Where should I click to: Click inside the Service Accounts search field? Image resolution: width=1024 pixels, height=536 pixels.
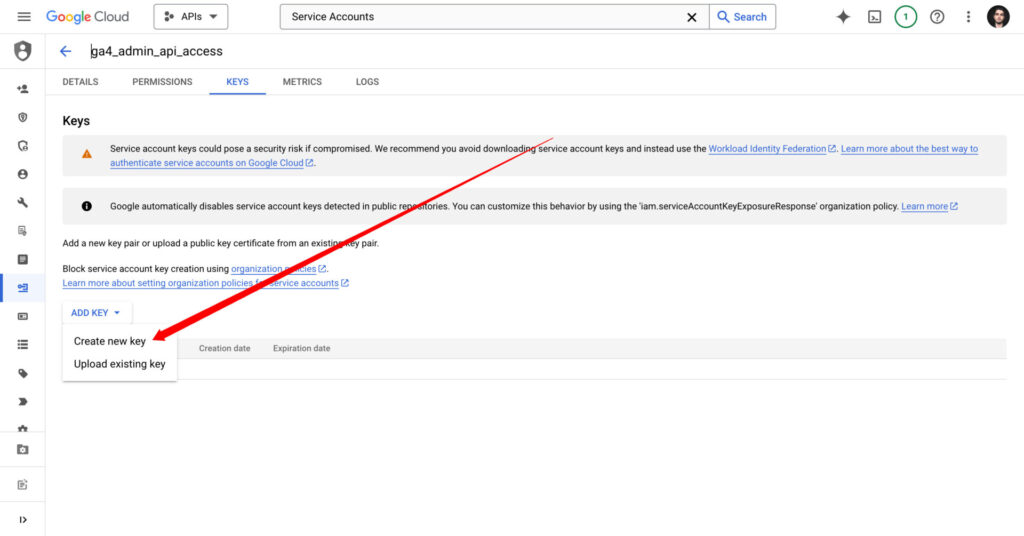pyautogui.click(x=480, y=17)
